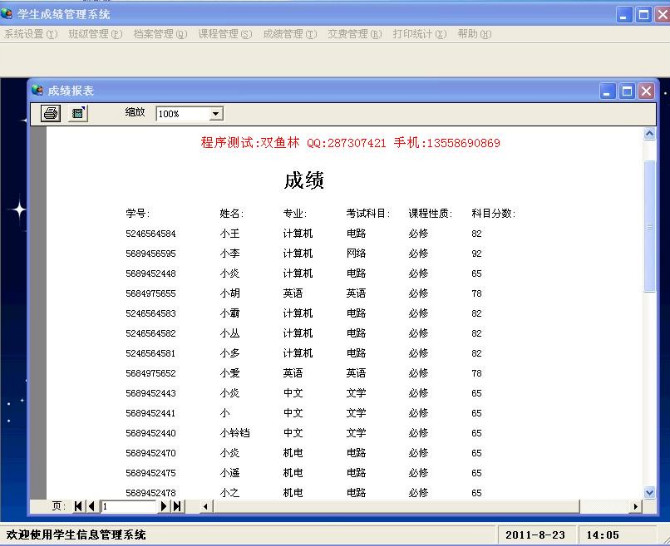Screen dimensions: 670x546
Task: Click the 网络 exam subject cell
Action: (x=356, y=254)
